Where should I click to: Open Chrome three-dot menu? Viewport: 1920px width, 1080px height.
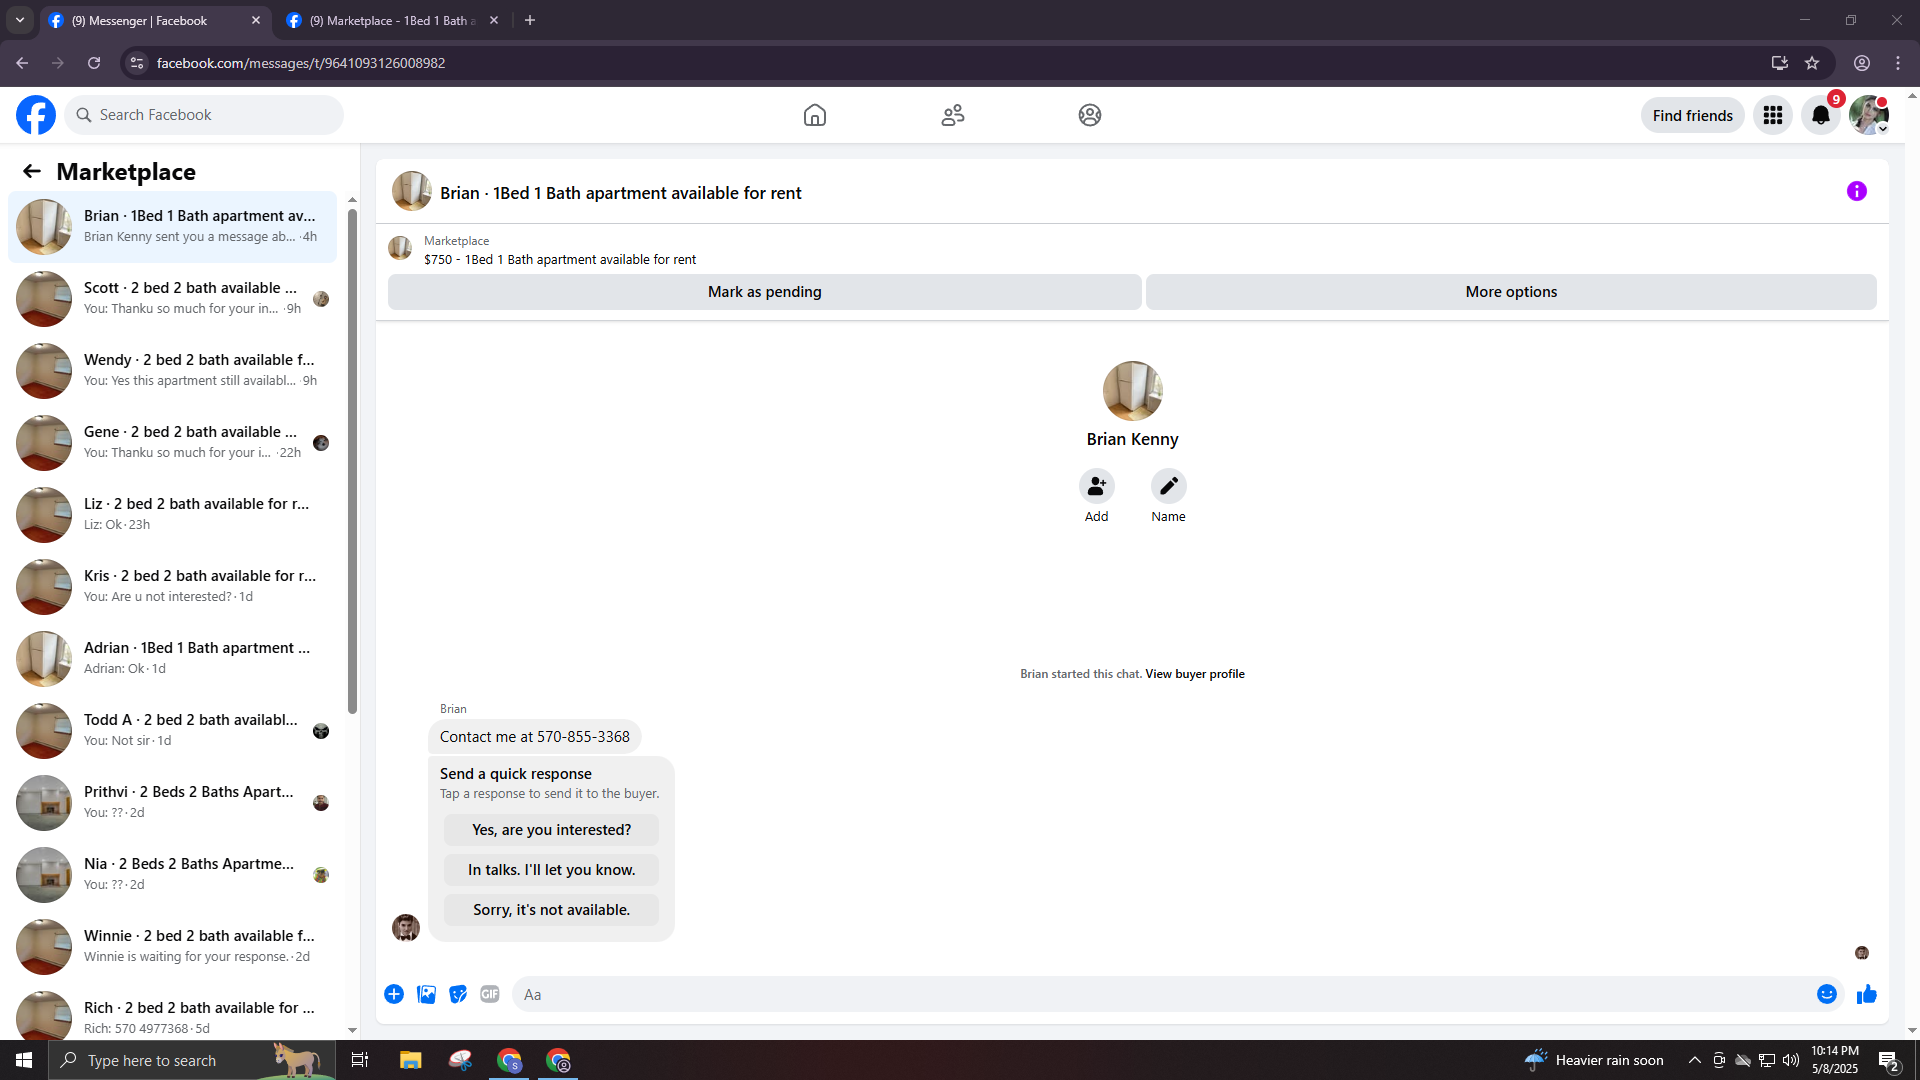1898,63
